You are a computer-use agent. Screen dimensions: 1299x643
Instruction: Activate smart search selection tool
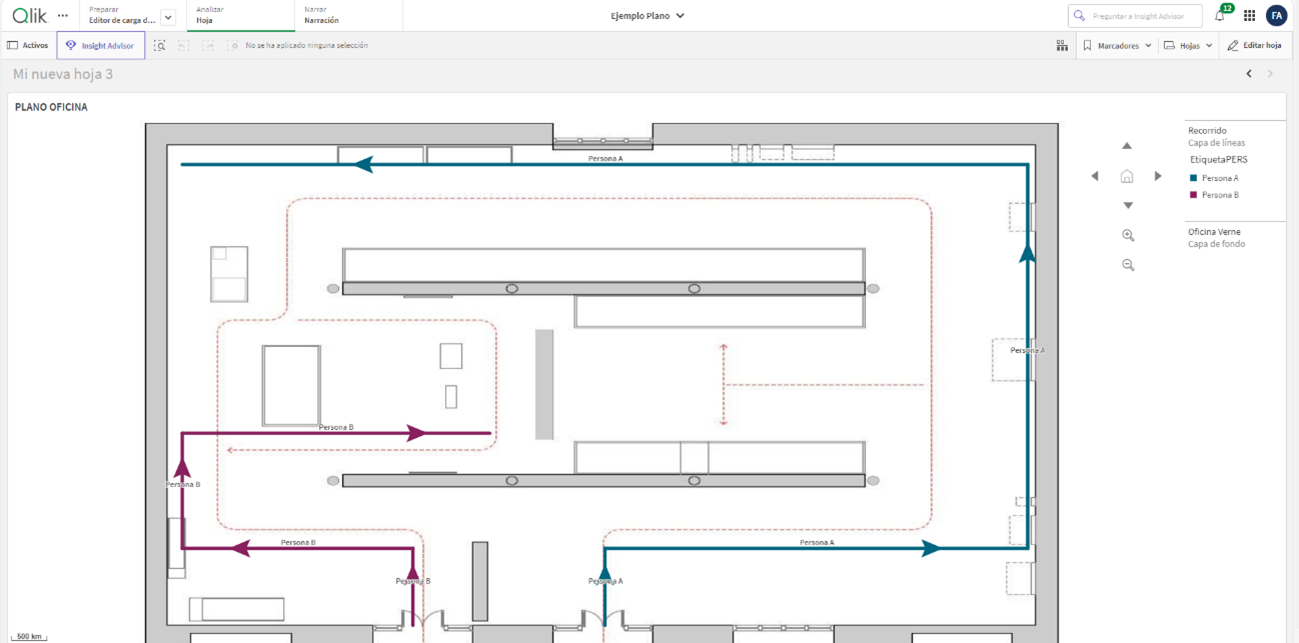click(159, 45)
